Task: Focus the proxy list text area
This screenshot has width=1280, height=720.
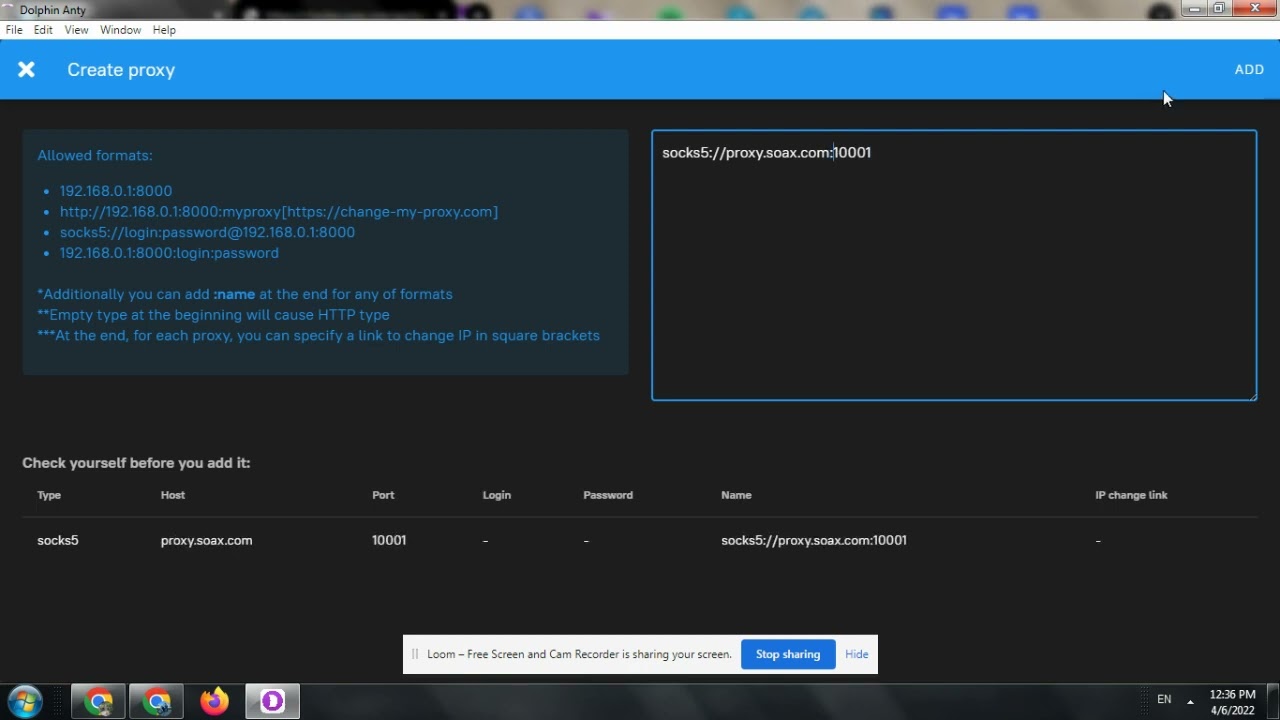Action: point(954,265)
